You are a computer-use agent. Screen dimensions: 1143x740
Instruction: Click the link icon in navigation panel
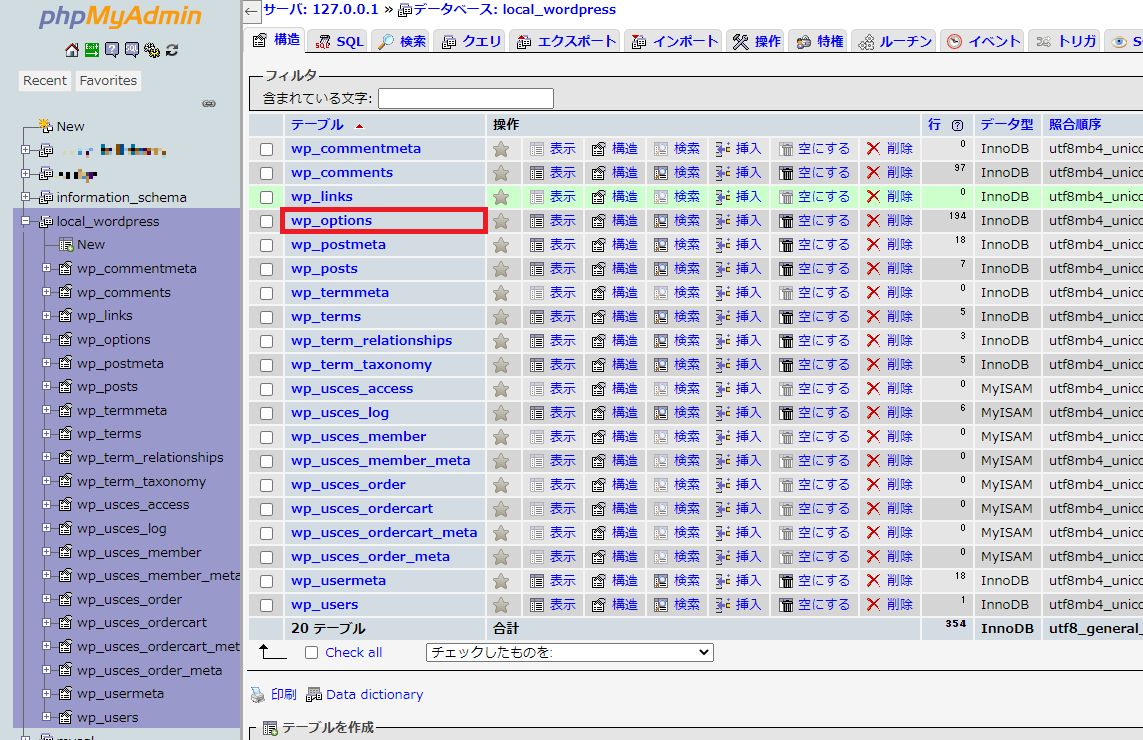point(209,103)
